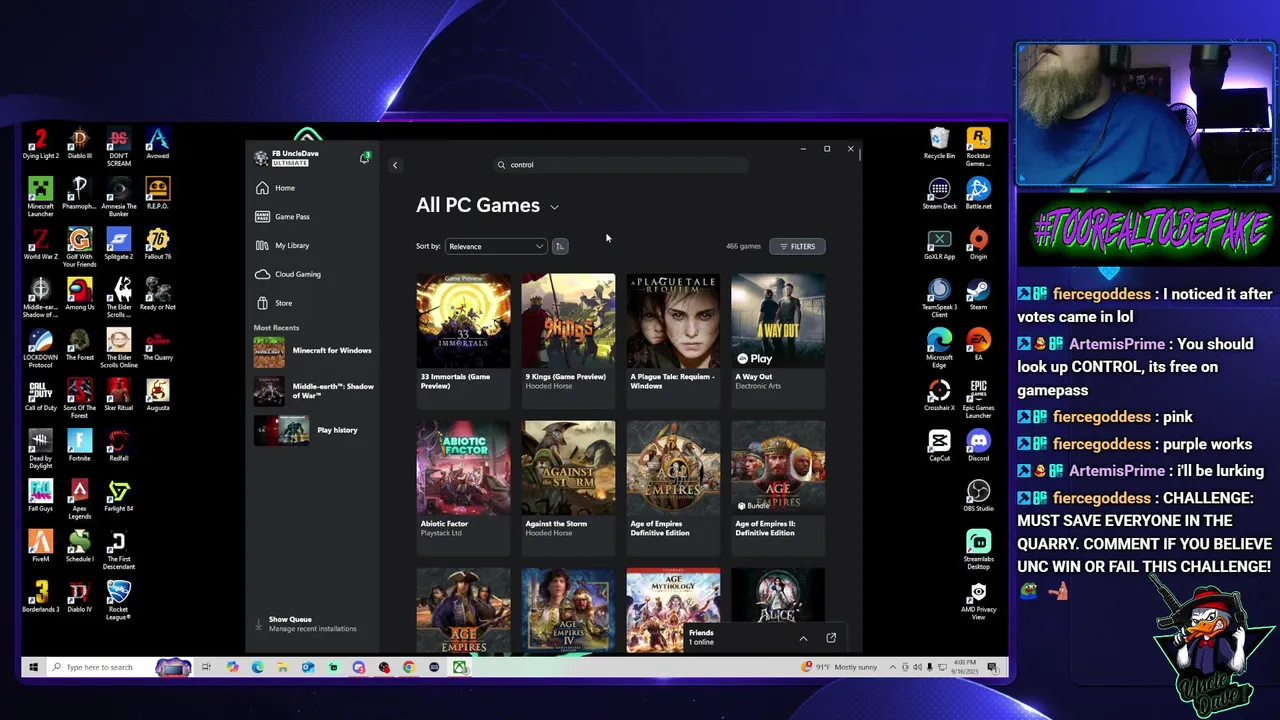Click the FB UncleDave profile
The width and height of the screenshot is (1280, 720).
pyautogui.click(x=288, y=158)
